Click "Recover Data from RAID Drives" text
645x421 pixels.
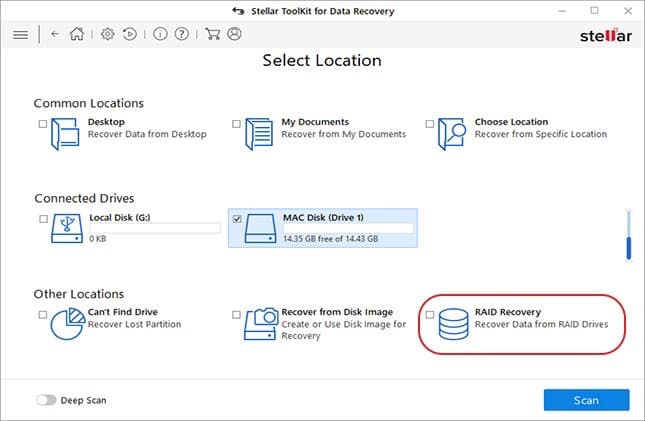point(541,324)
